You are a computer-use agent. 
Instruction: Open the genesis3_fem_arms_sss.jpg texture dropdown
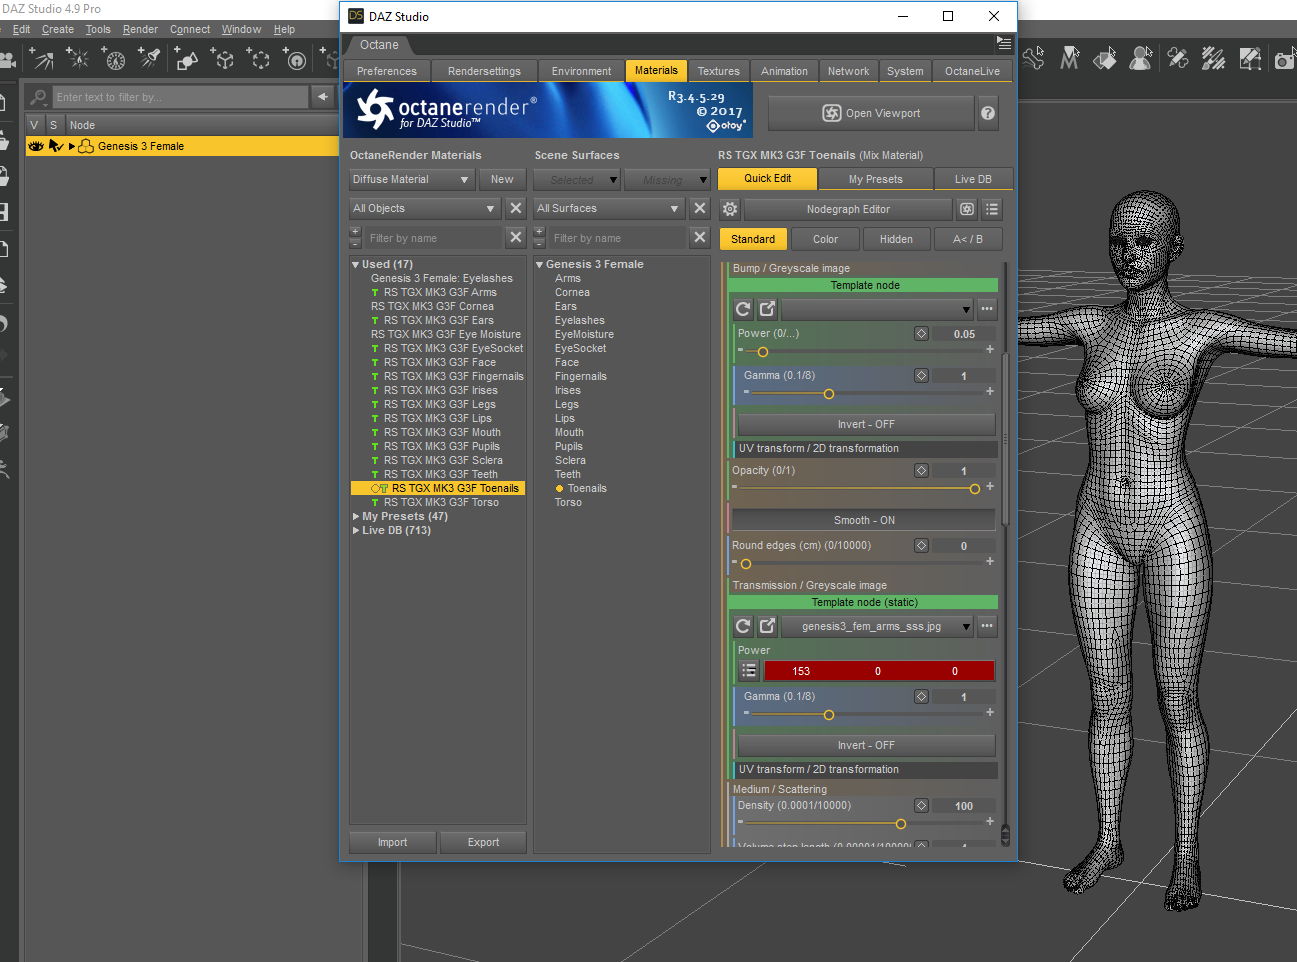pos(877,626)
